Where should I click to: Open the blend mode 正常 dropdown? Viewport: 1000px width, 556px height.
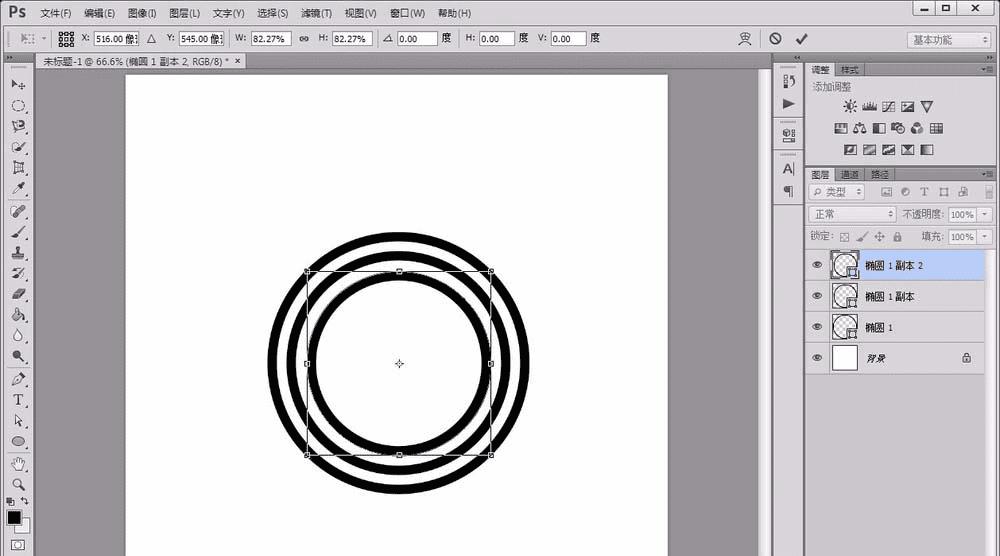(x=852, y=214)
